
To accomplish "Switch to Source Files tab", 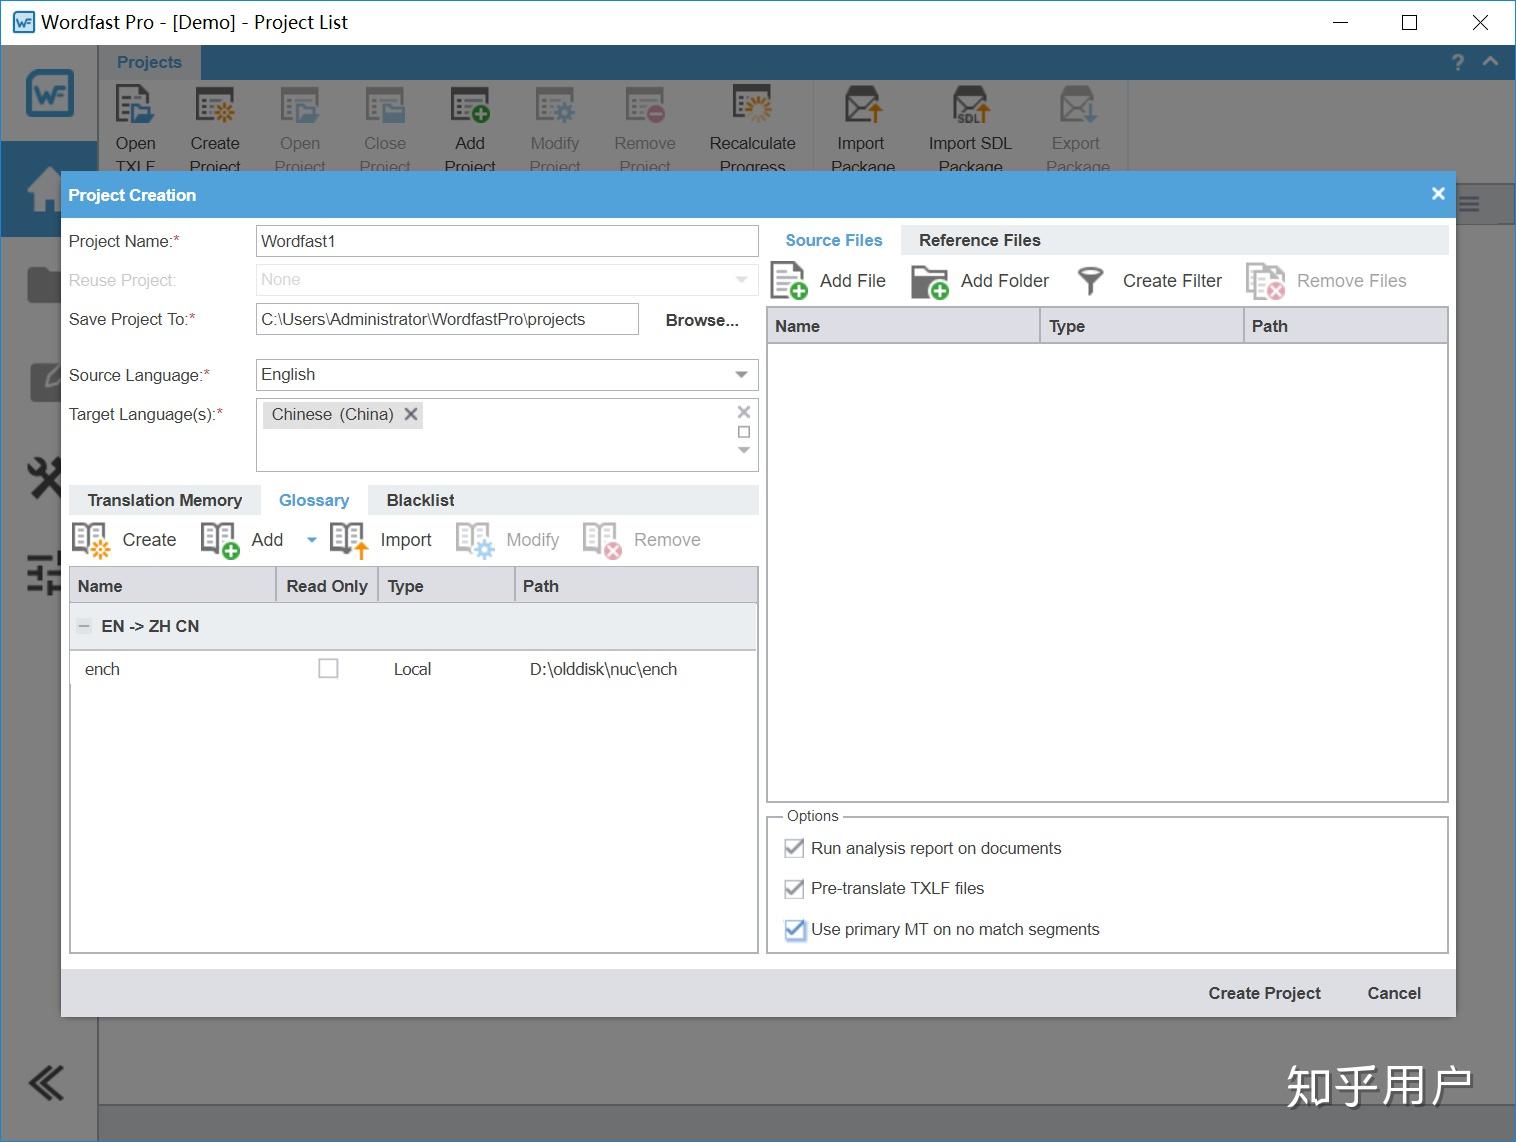I will tap(834, 240).
